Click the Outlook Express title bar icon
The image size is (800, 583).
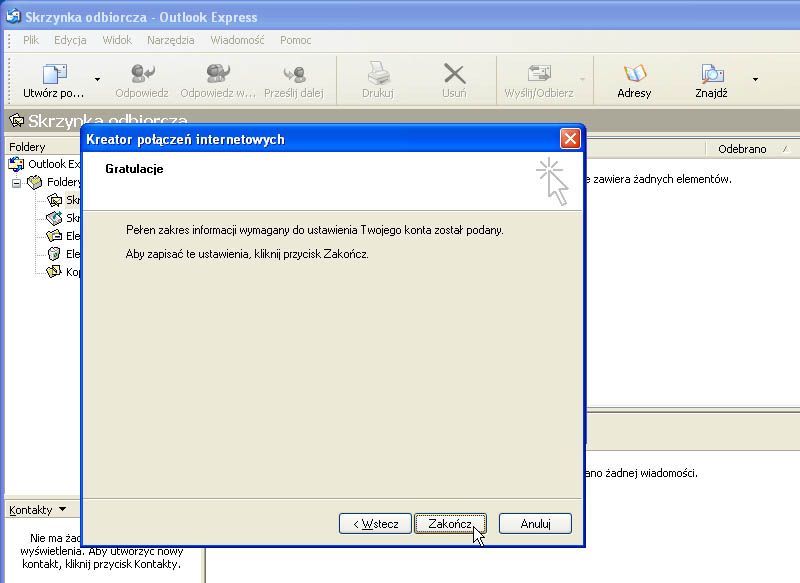pyautogui.click(x=13, y=17)
